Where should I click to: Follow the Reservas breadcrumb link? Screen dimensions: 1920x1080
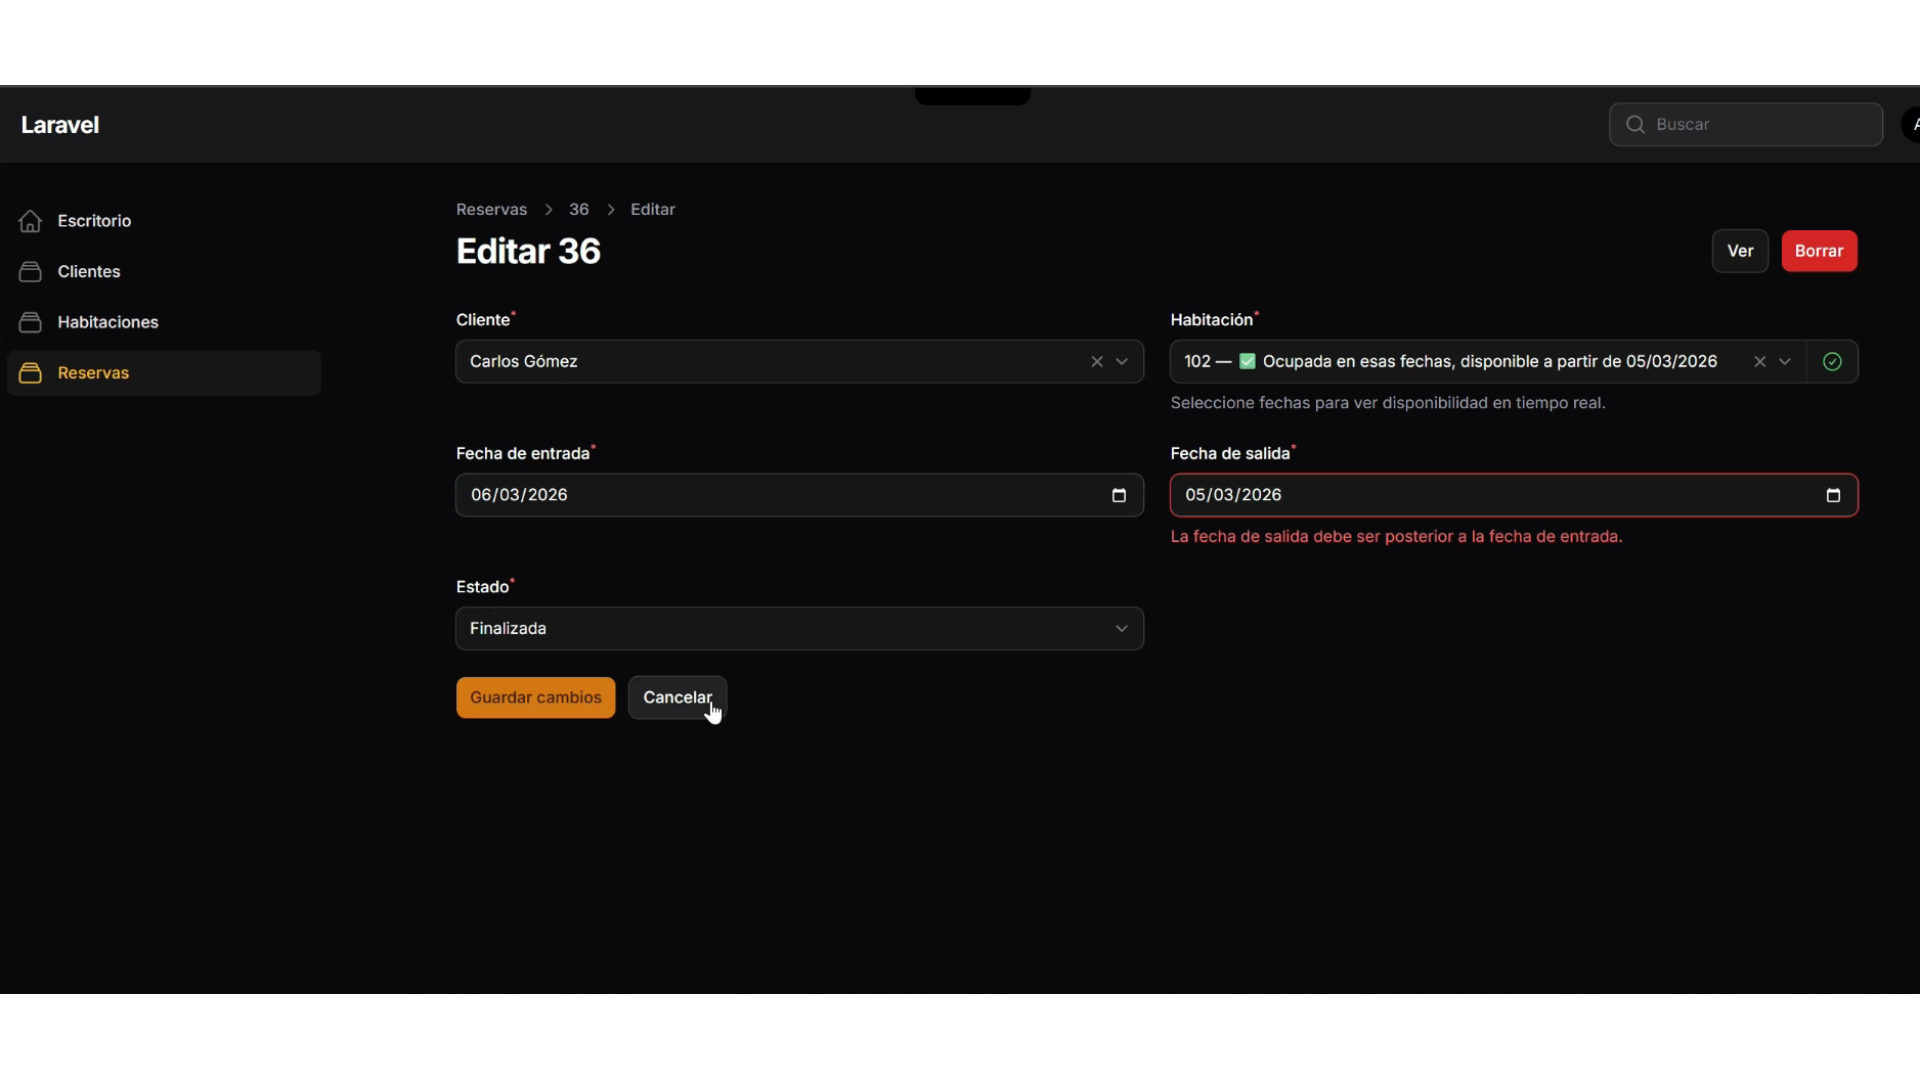pyautogui.click(x=491, y=209)
